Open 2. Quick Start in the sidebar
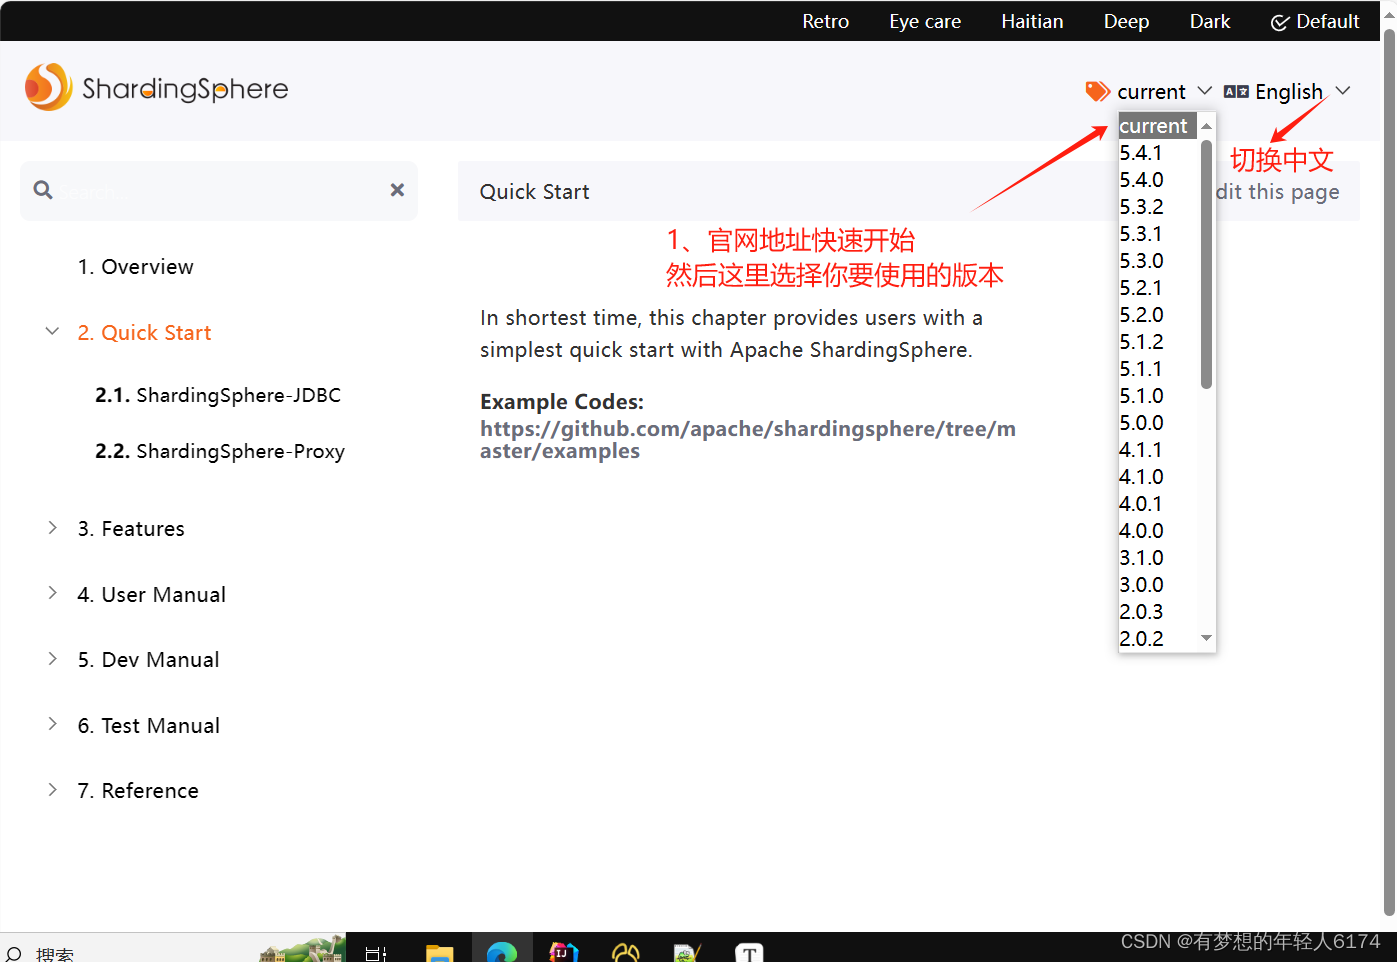1397x962 pixels. (x=144, y=333)
